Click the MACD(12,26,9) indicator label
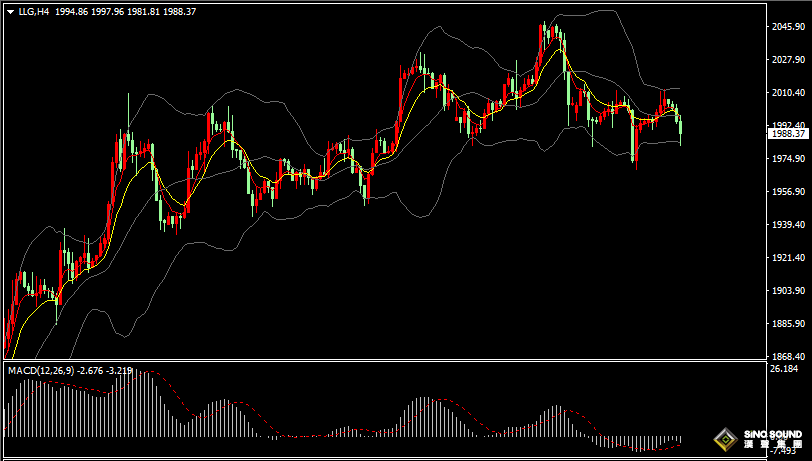 [x=38, y=371]
